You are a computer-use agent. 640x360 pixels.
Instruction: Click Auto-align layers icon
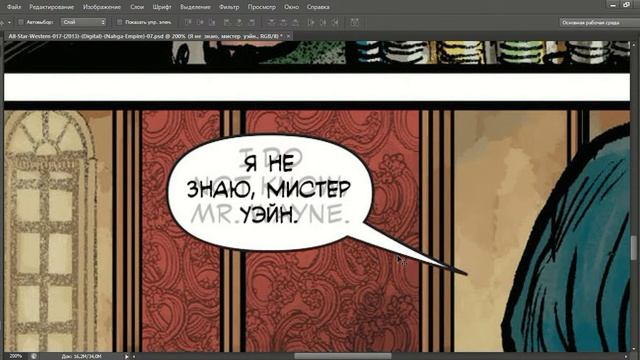click(x=354, y=22)
